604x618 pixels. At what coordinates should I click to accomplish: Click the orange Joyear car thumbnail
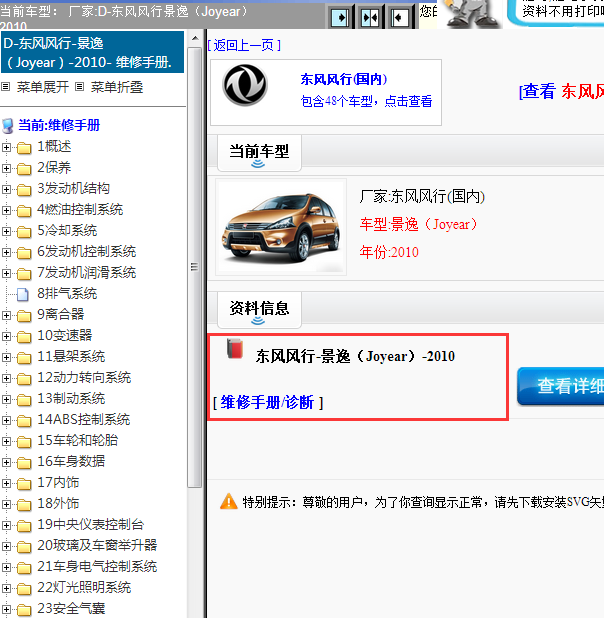[x=281, y=227]
